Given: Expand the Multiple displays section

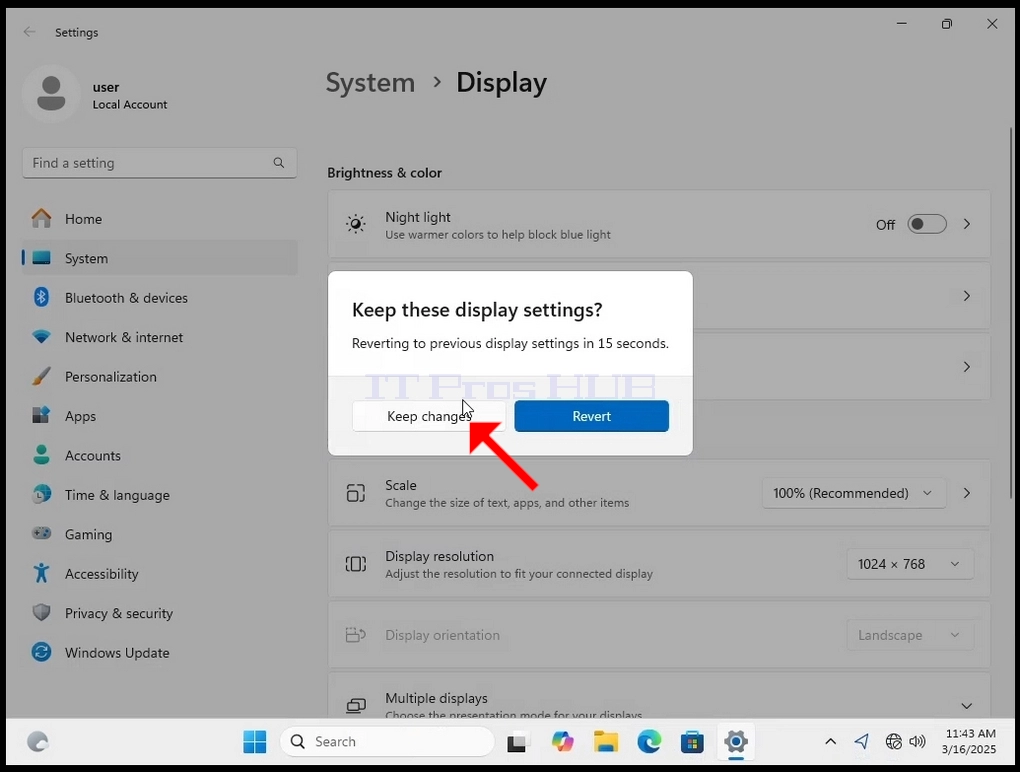Looking at the screenshot, I should pyautogui.click(x=966, y=706).
